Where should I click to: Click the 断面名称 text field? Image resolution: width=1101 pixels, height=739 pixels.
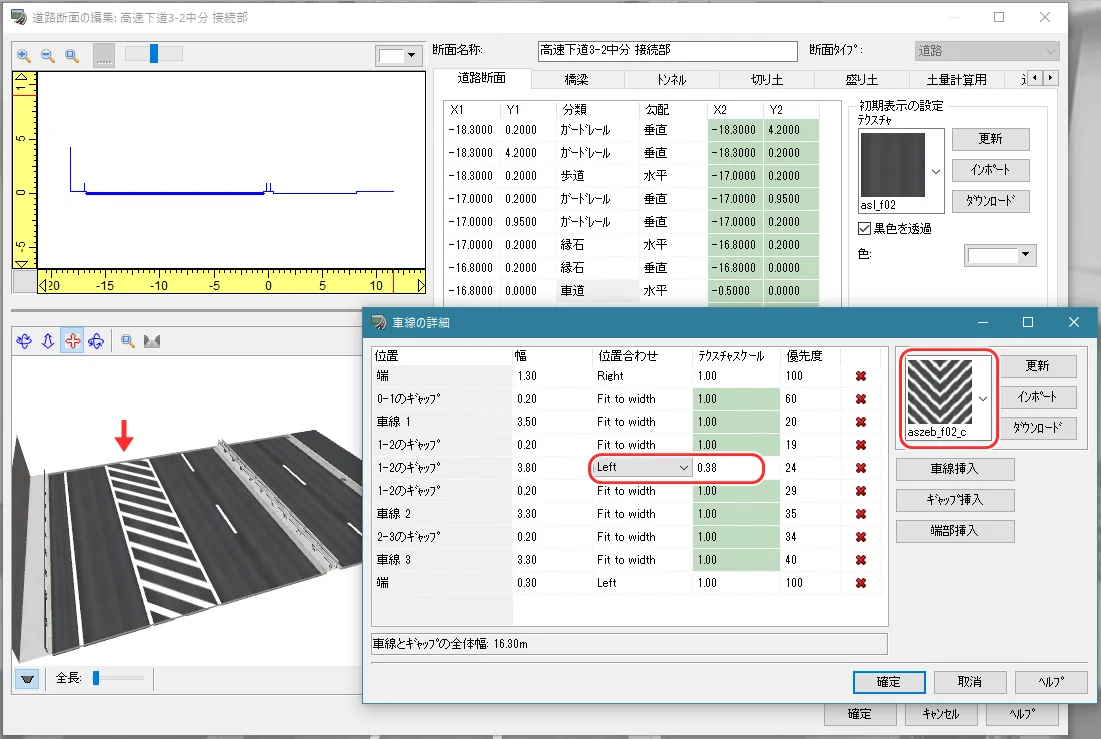(x=667, y=50)
